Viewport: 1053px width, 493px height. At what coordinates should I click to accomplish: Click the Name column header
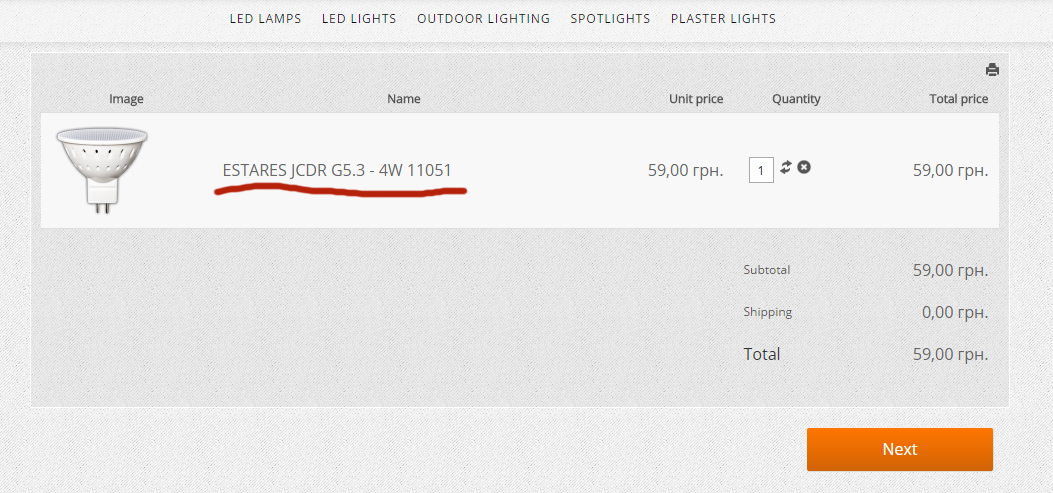coord(404,99)
